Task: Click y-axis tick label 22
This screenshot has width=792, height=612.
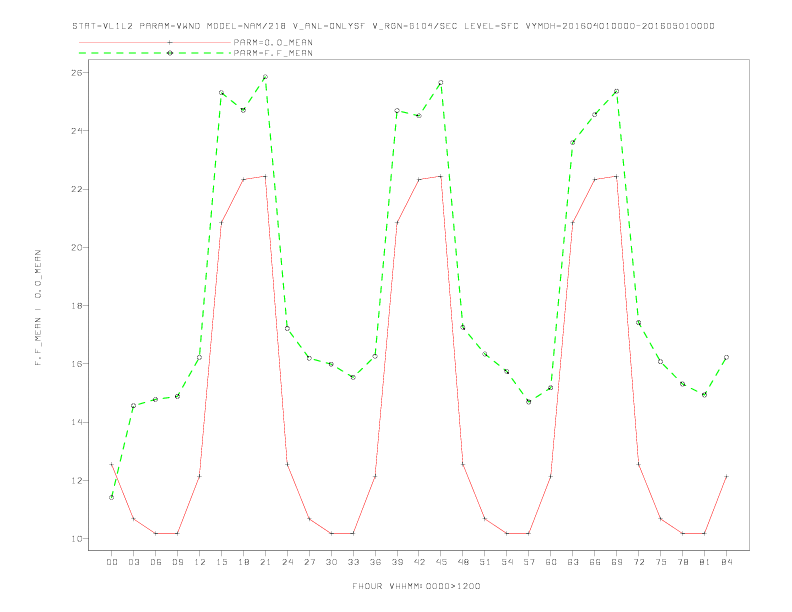Action: pos(77,189)
